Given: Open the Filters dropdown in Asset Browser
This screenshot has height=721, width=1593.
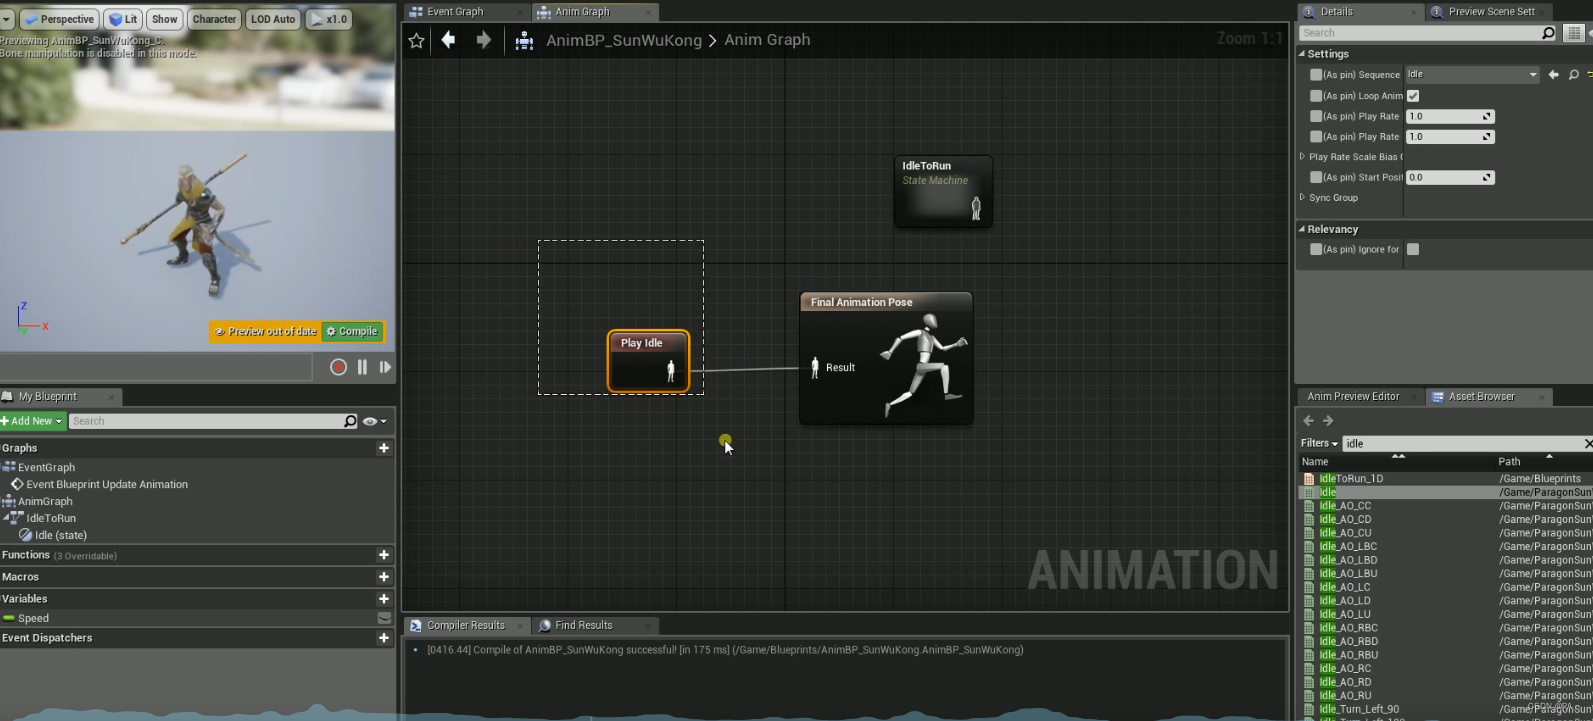Looking at the screenshot, I should point(1319,443).
